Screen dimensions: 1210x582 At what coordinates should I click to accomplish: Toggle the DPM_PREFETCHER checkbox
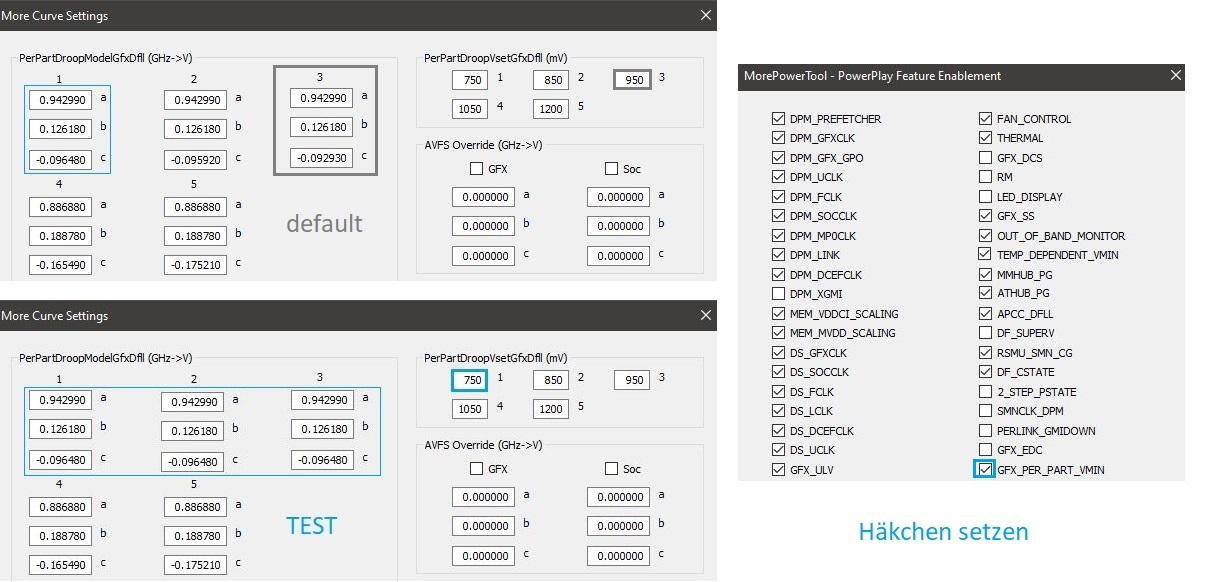(x=779, y=119)
